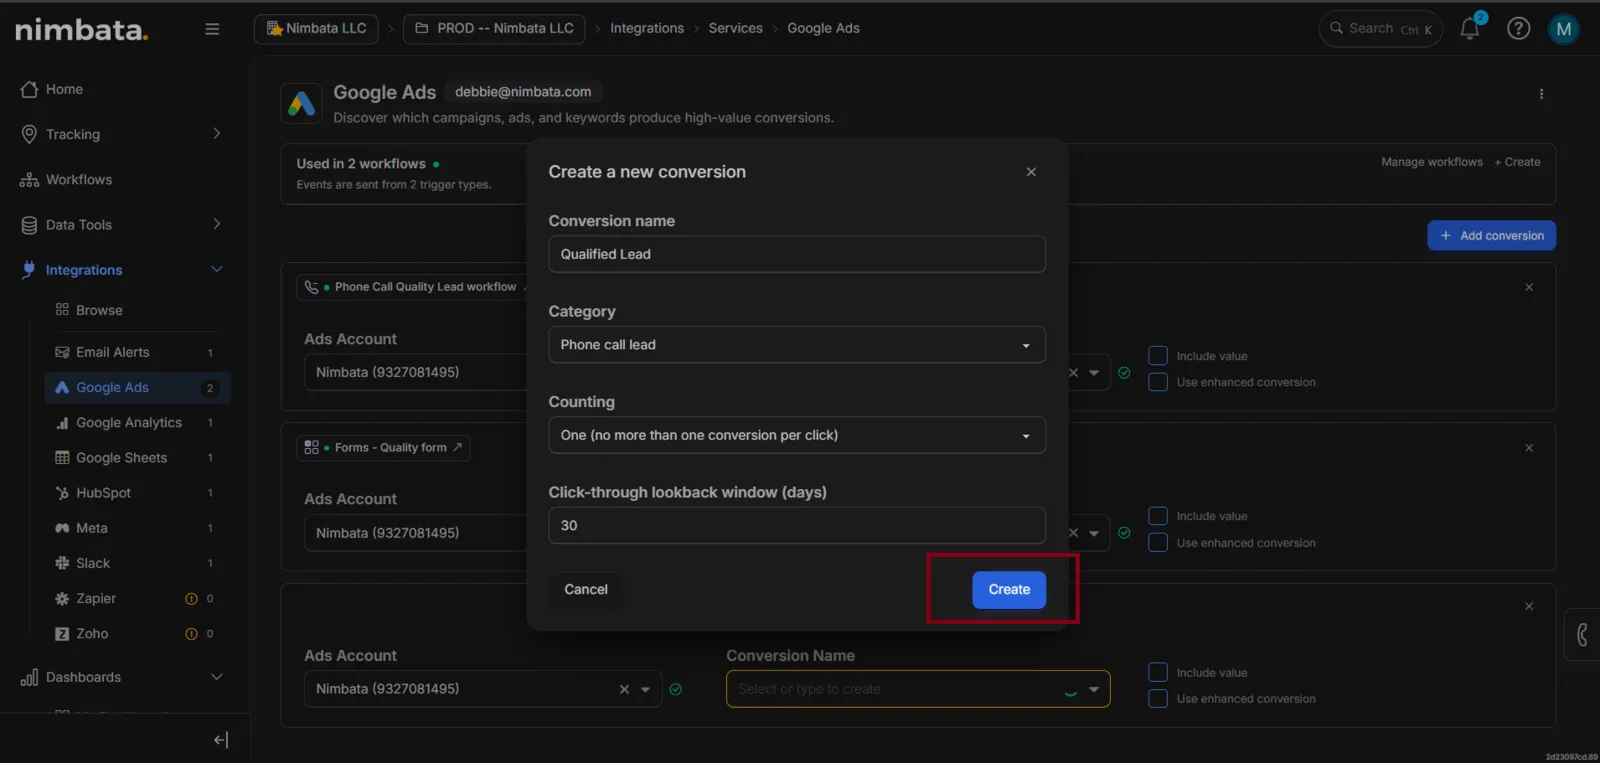
Task: Check Use enhanced conversion in Forms card
Action: [x=1158, y=543]
